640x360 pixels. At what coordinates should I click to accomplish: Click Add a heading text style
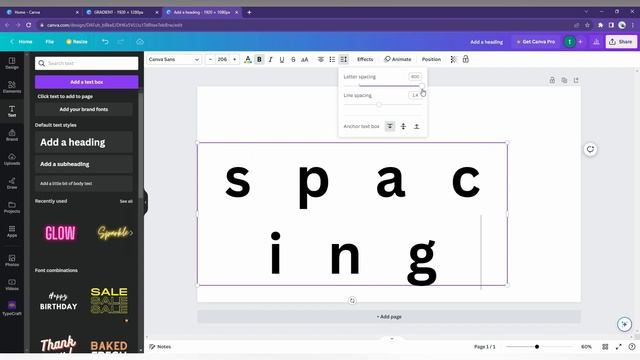point(84,142)
